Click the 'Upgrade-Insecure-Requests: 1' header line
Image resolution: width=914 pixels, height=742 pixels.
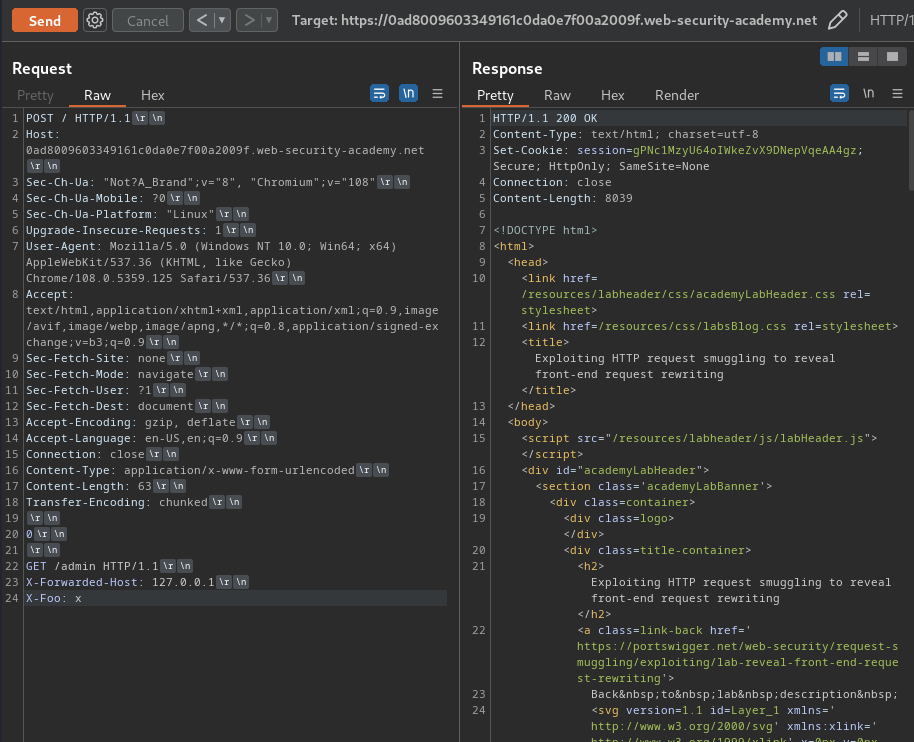coord(124,230)
